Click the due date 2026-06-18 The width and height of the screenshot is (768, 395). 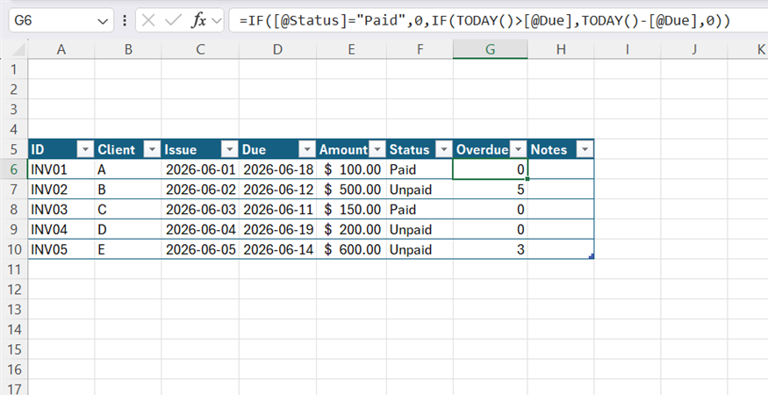[x=278, y=170]
